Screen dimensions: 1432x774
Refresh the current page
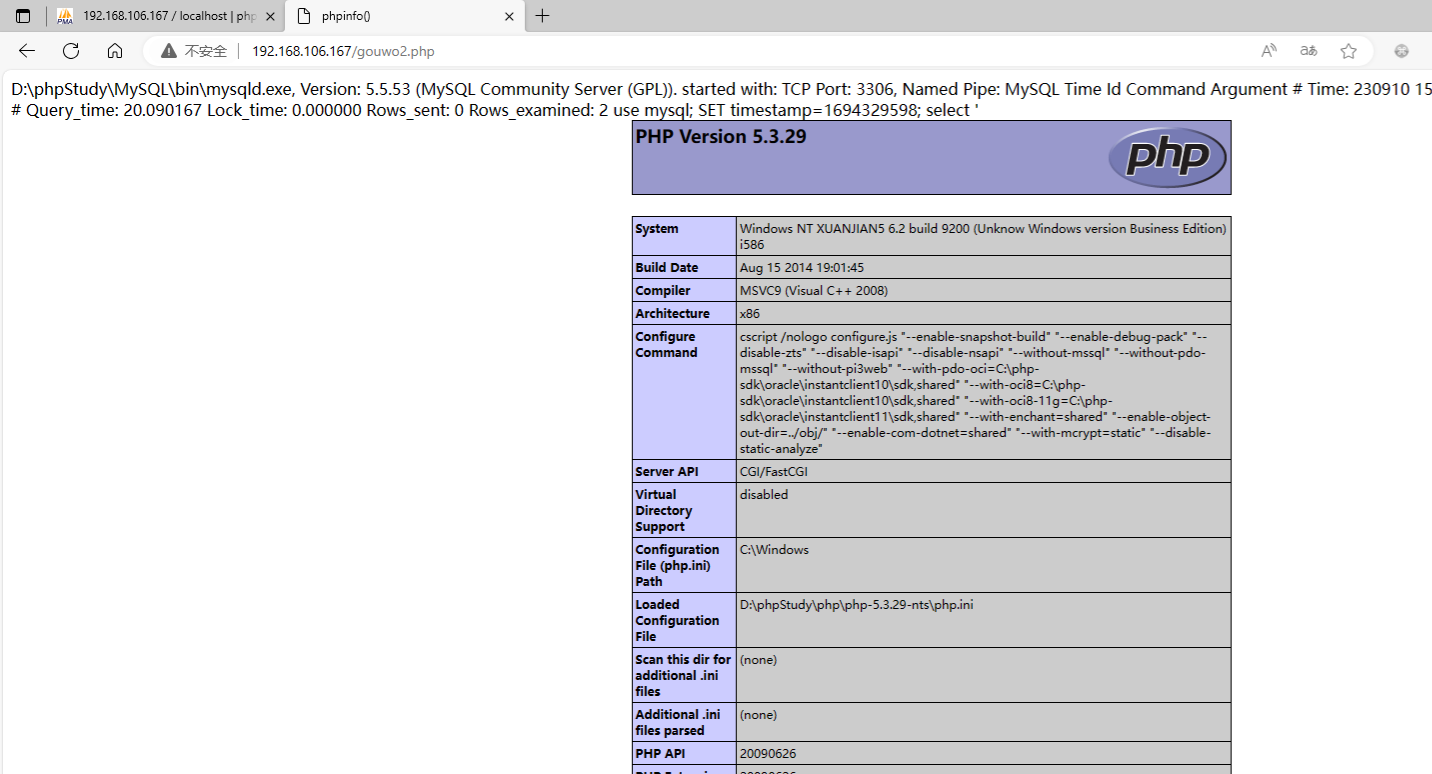click(x=71, y=51)
